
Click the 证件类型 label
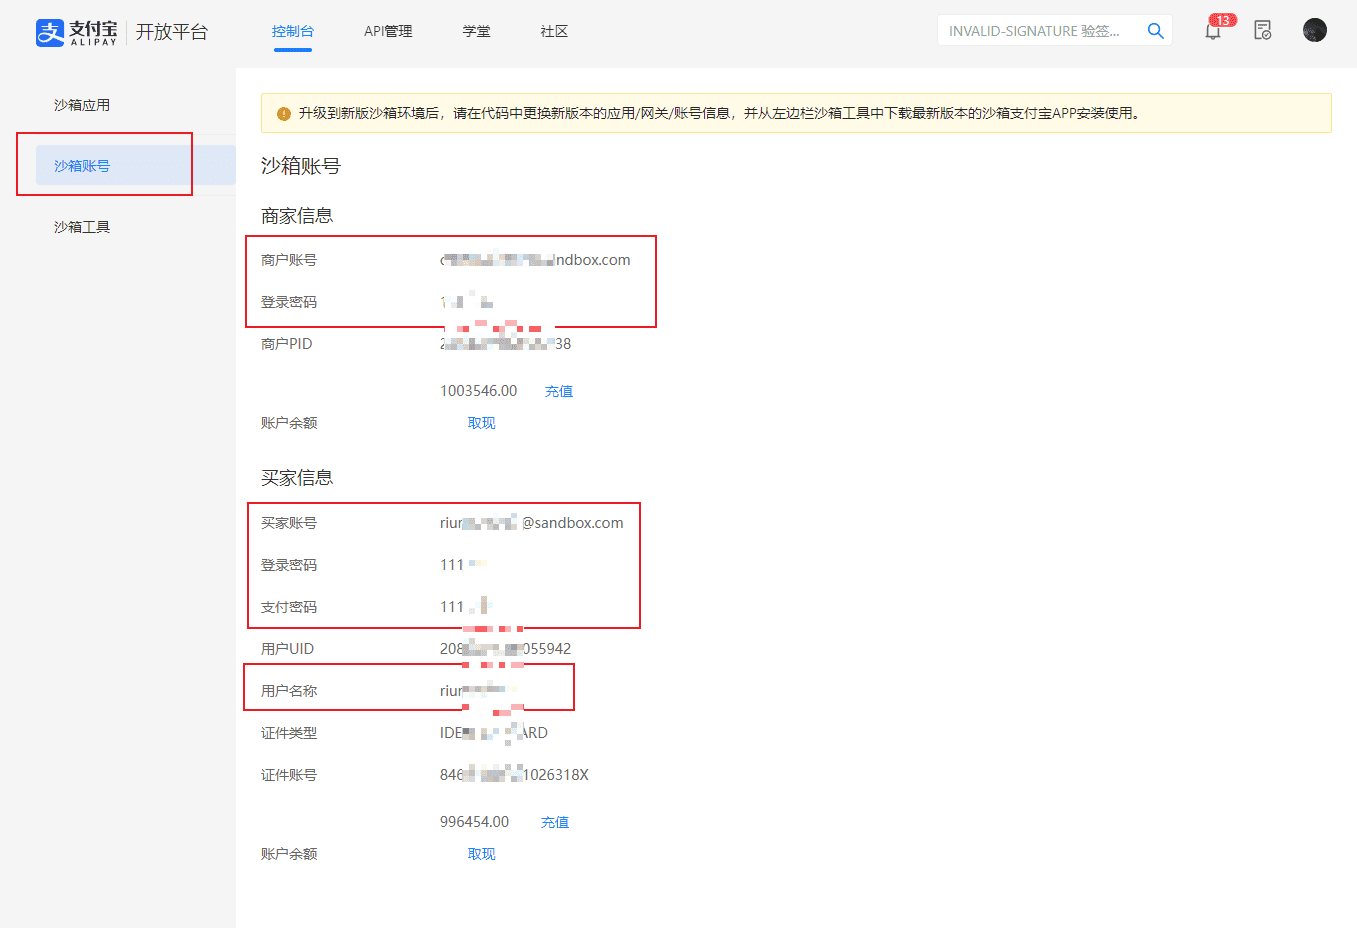[289, 733]
